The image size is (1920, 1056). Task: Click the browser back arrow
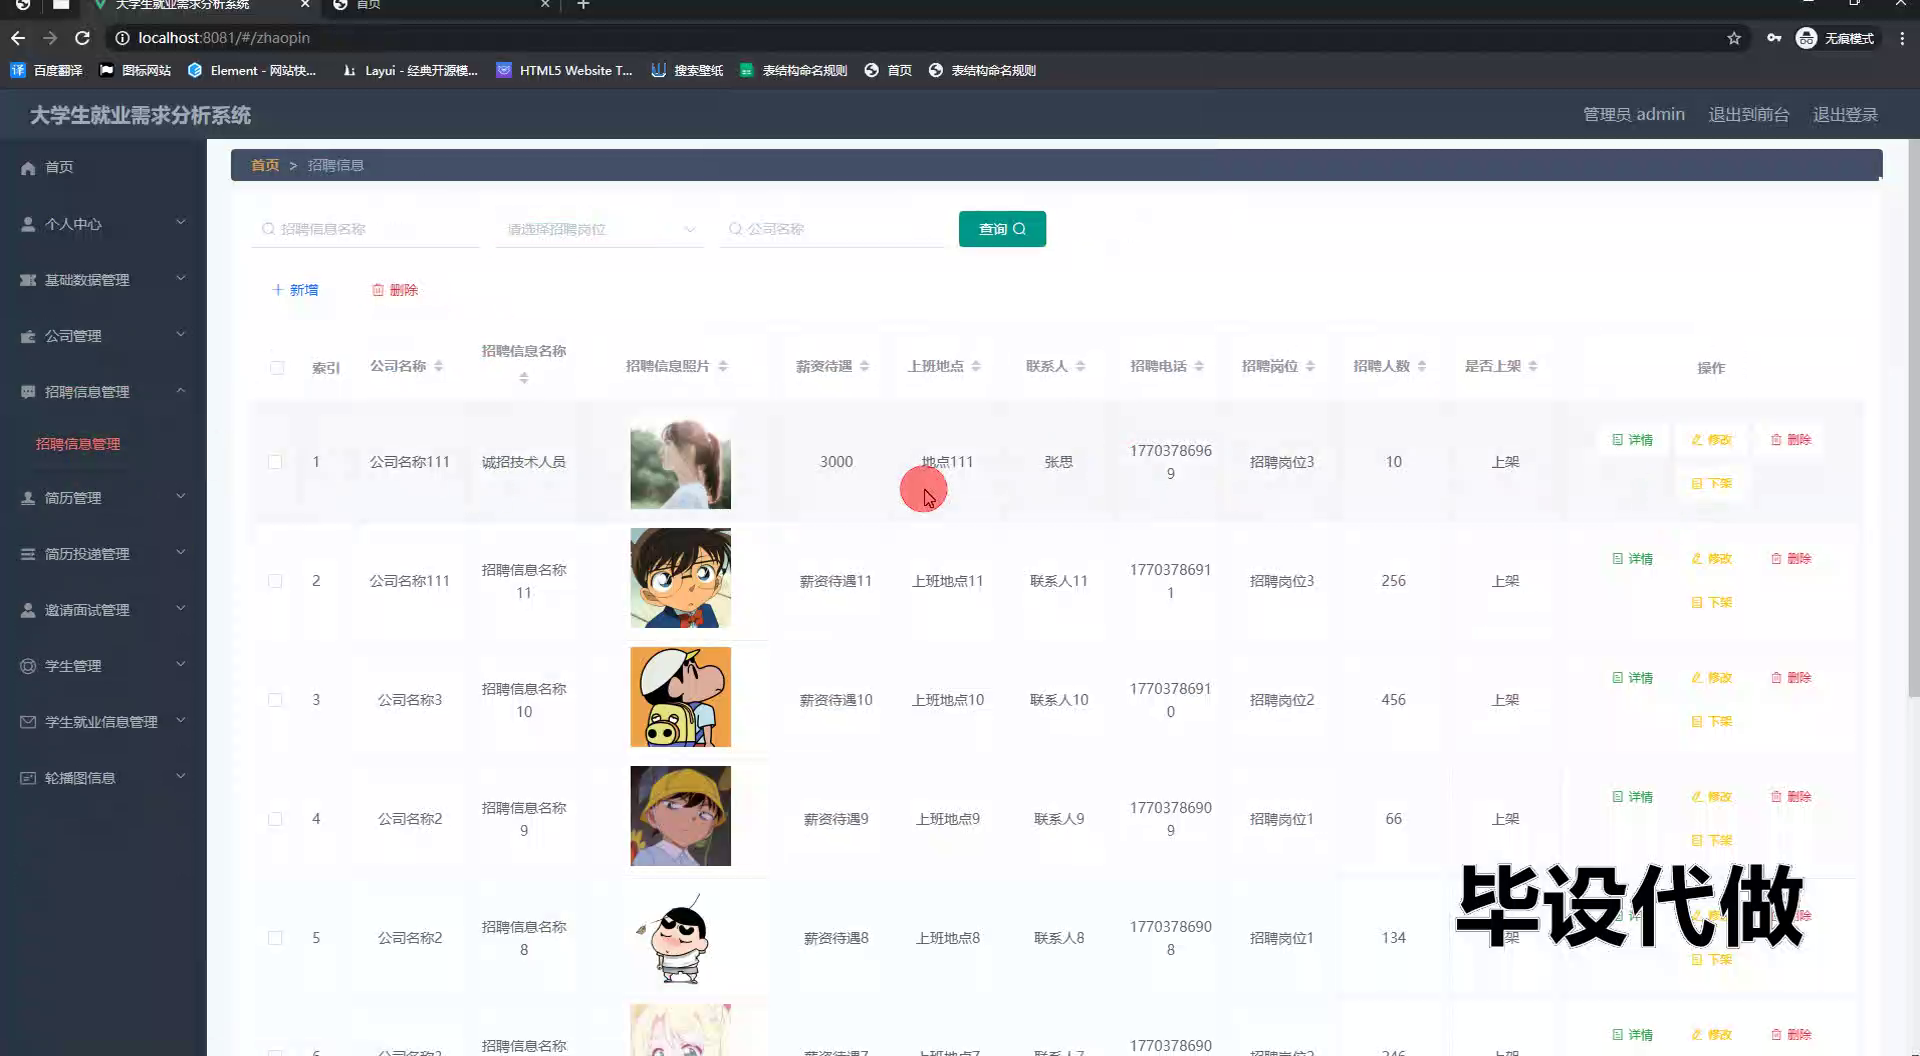(x=18, y=38)
